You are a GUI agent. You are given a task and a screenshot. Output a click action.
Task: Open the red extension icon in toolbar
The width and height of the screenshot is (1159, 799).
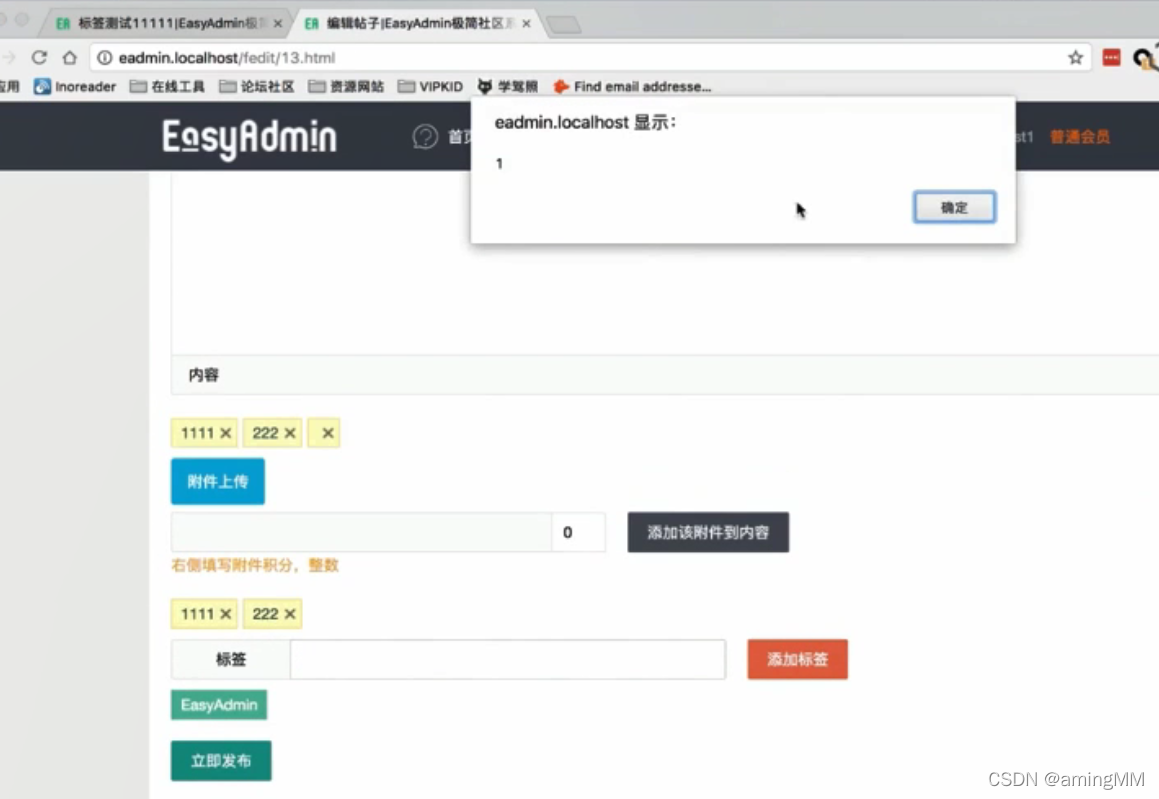click(1111, 58)
